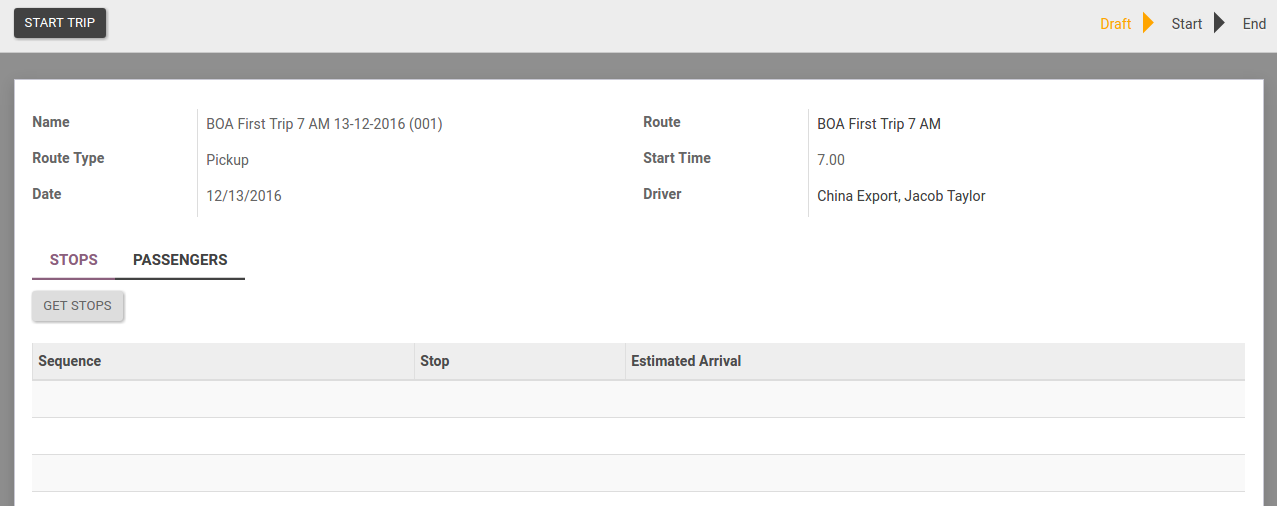Open driver China Export, Jacob Taylor

tap(901, 196)
